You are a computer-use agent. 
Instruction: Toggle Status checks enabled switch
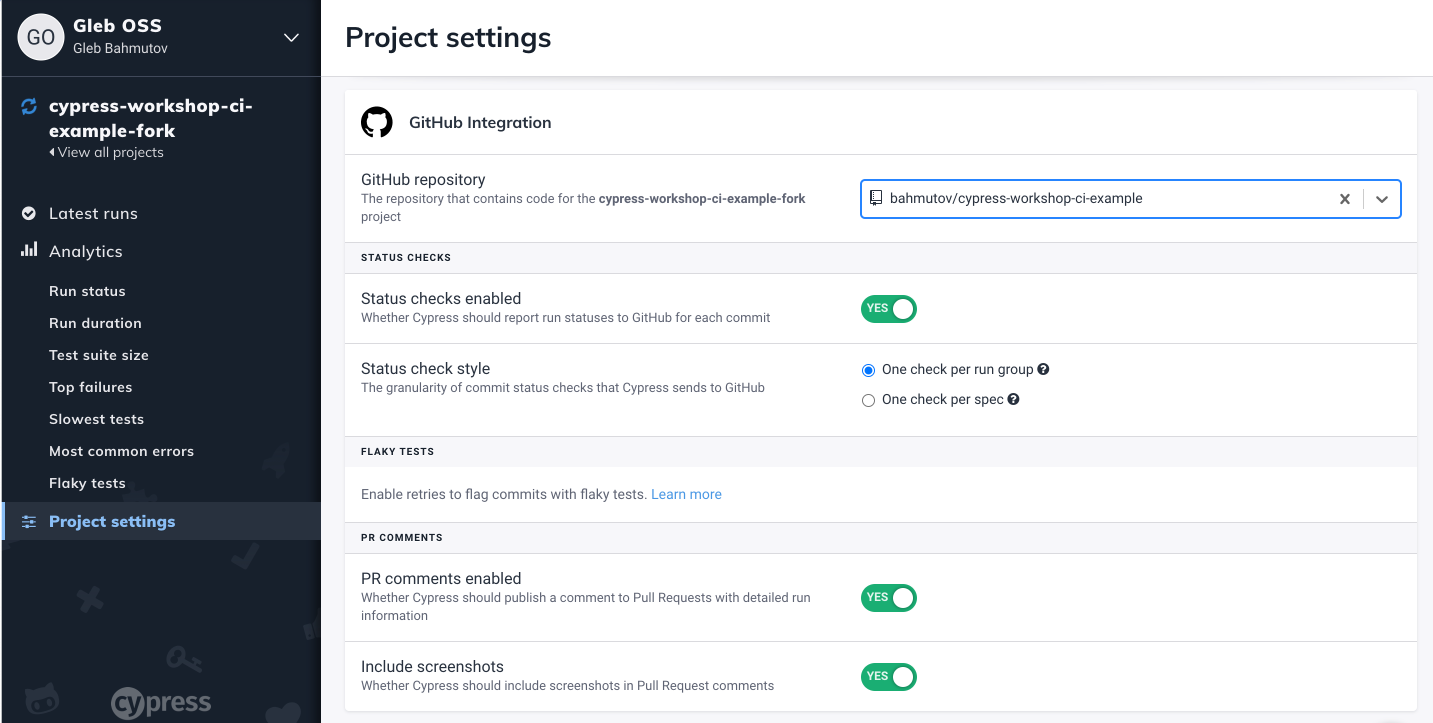(x=888, y=308)
